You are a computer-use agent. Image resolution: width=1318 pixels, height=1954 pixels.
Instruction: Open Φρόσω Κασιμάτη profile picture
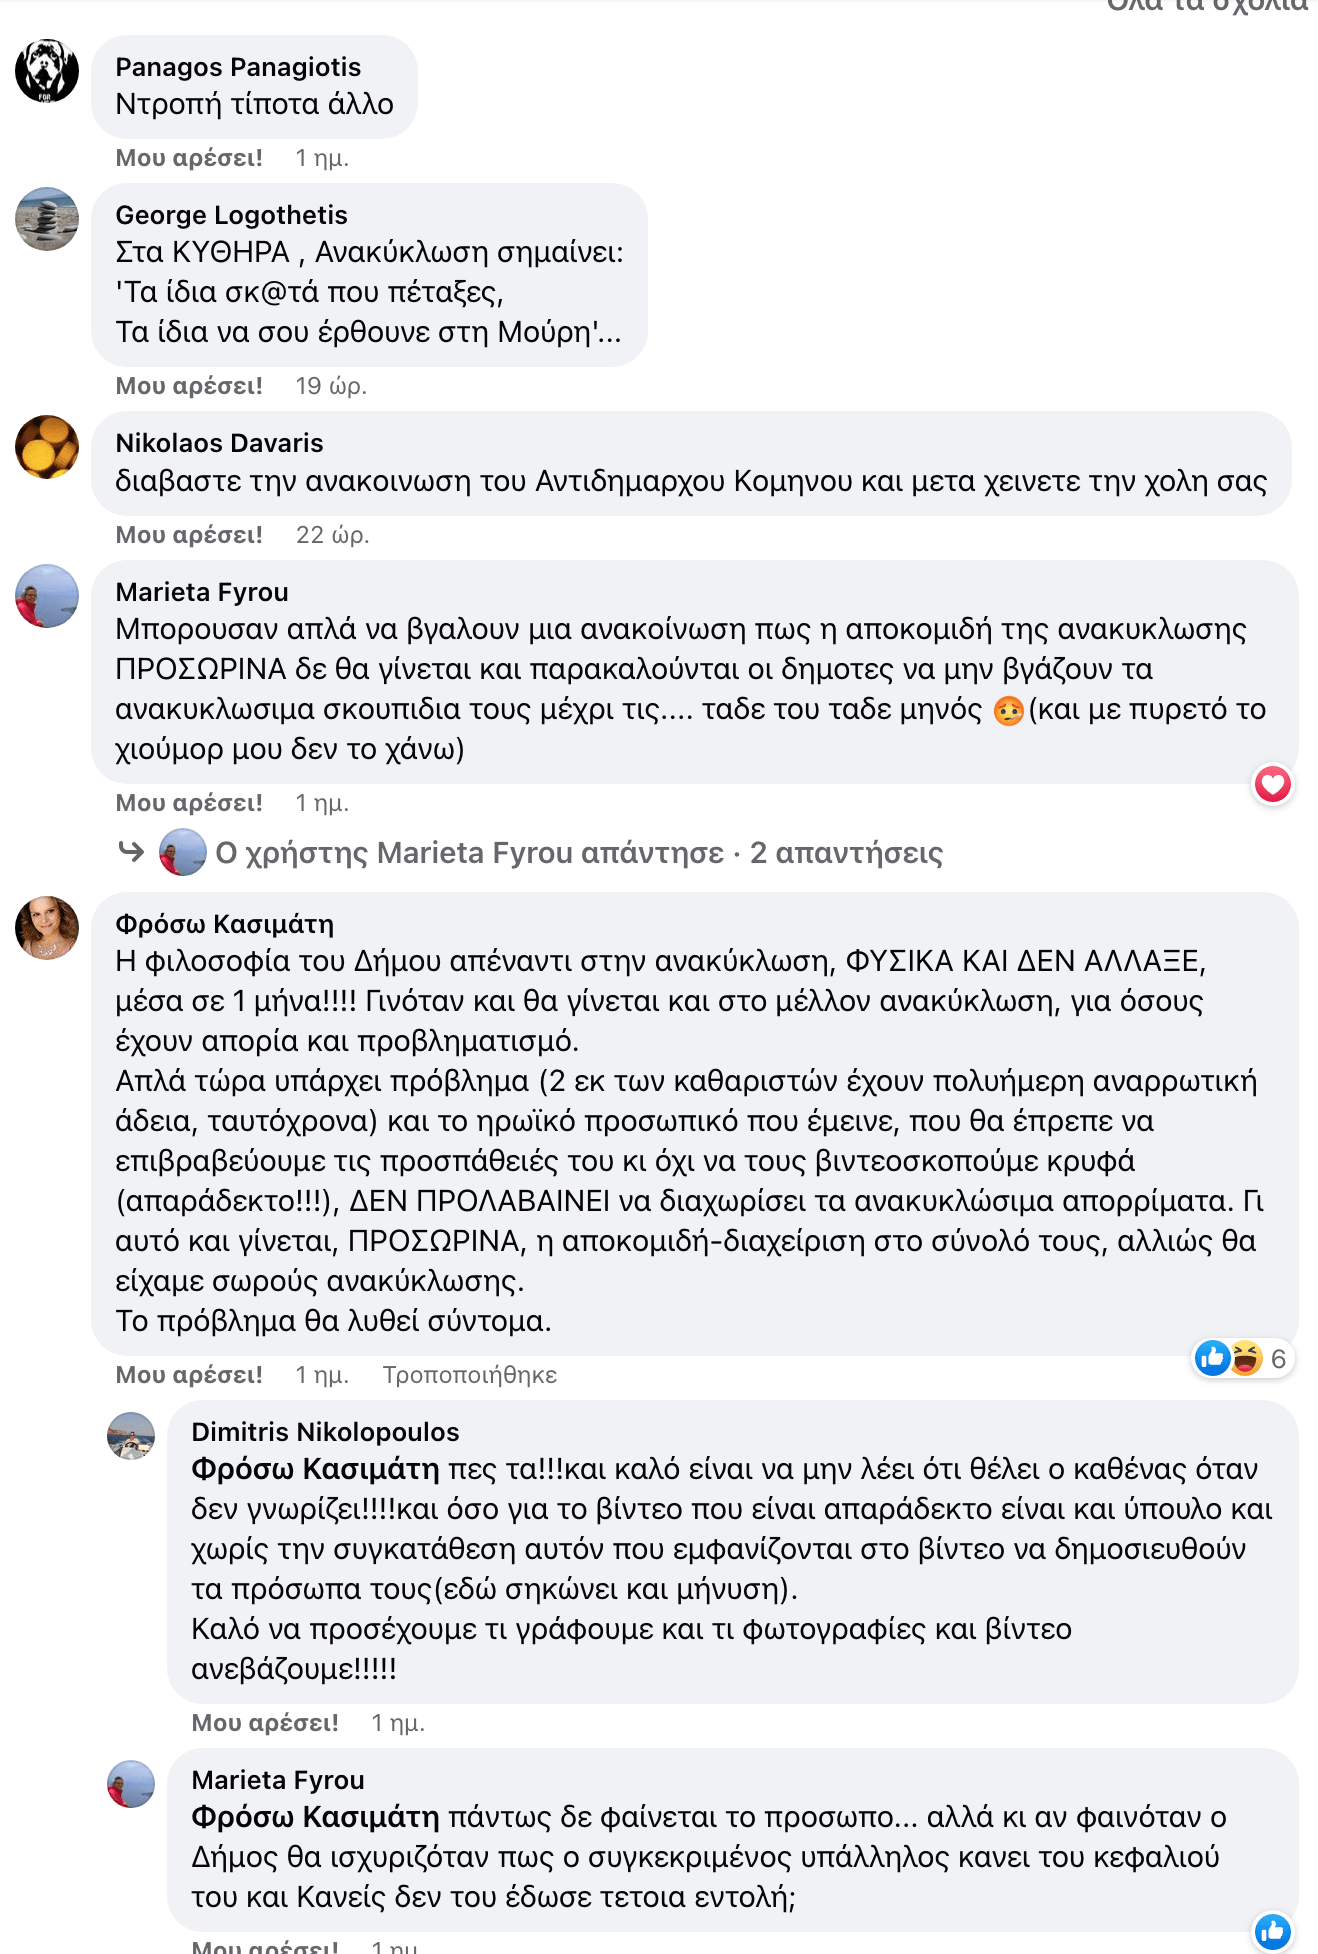47,927
